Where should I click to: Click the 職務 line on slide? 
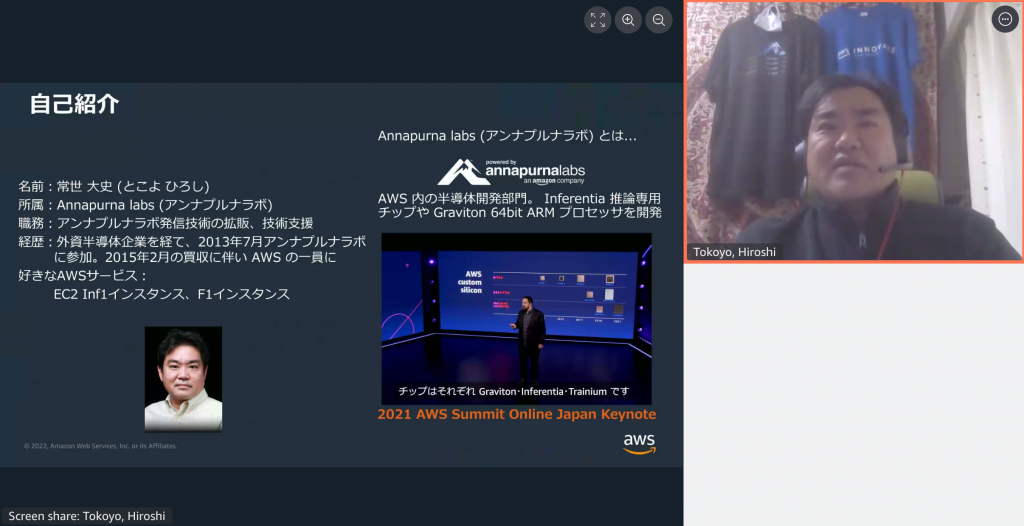click(x=166, y=223)
